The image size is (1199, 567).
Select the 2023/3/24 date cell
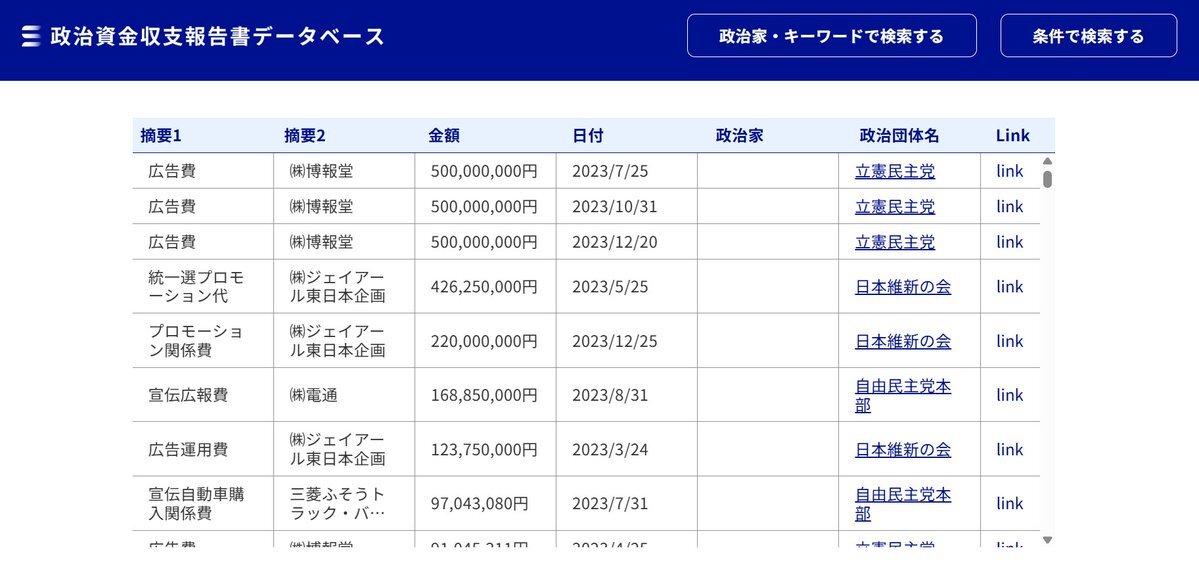click(626, 450)
